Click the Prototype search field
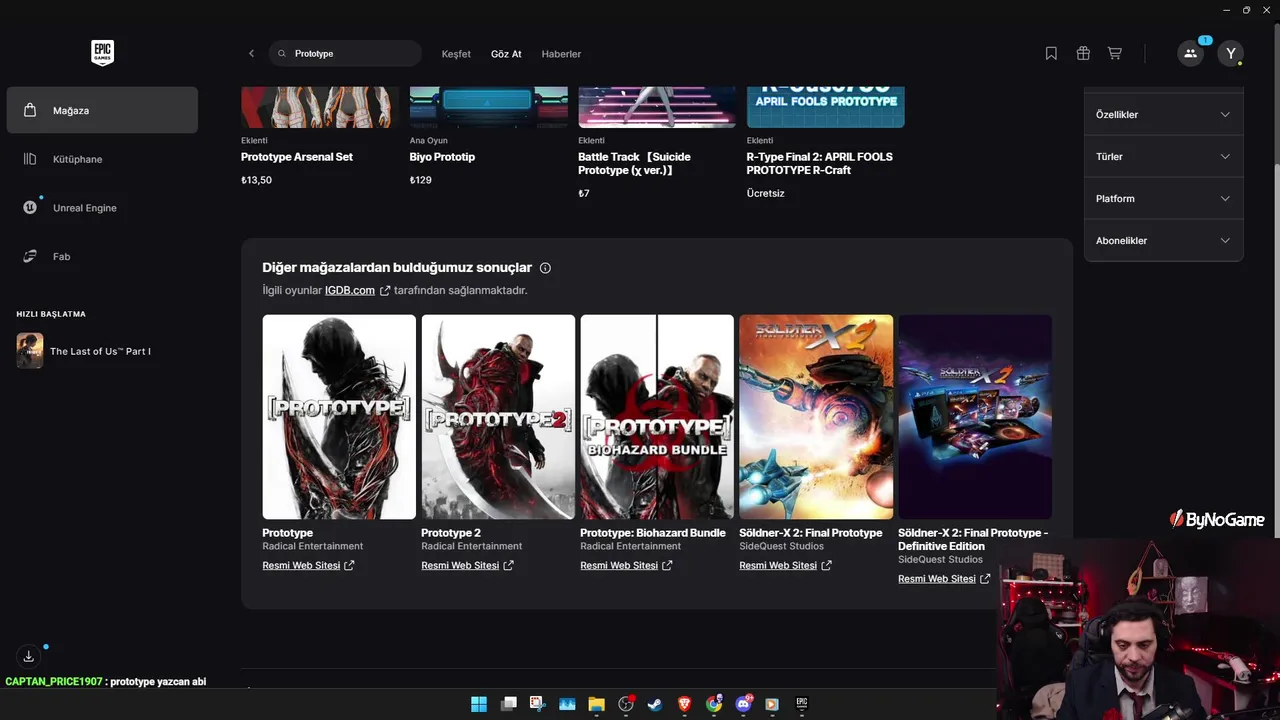1280x720 pixels. click(346, 54)
